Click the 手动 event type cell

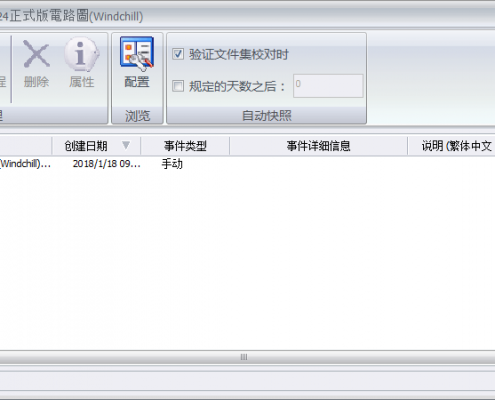tap(172, 164)
